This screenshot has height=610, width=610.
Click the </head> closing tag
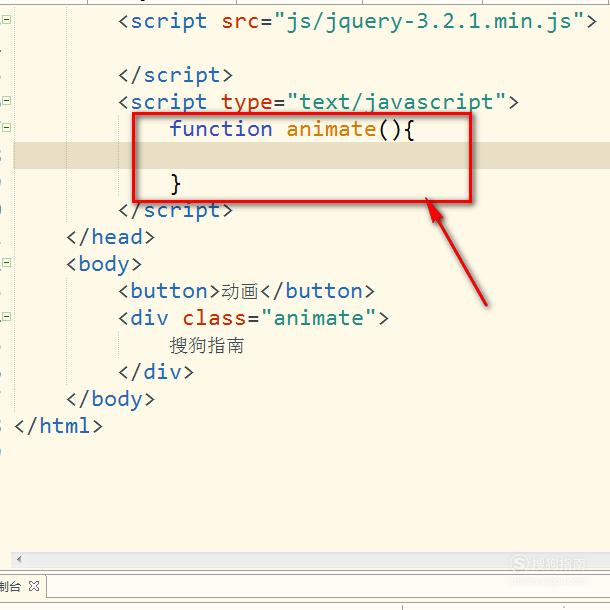(110, 237)
